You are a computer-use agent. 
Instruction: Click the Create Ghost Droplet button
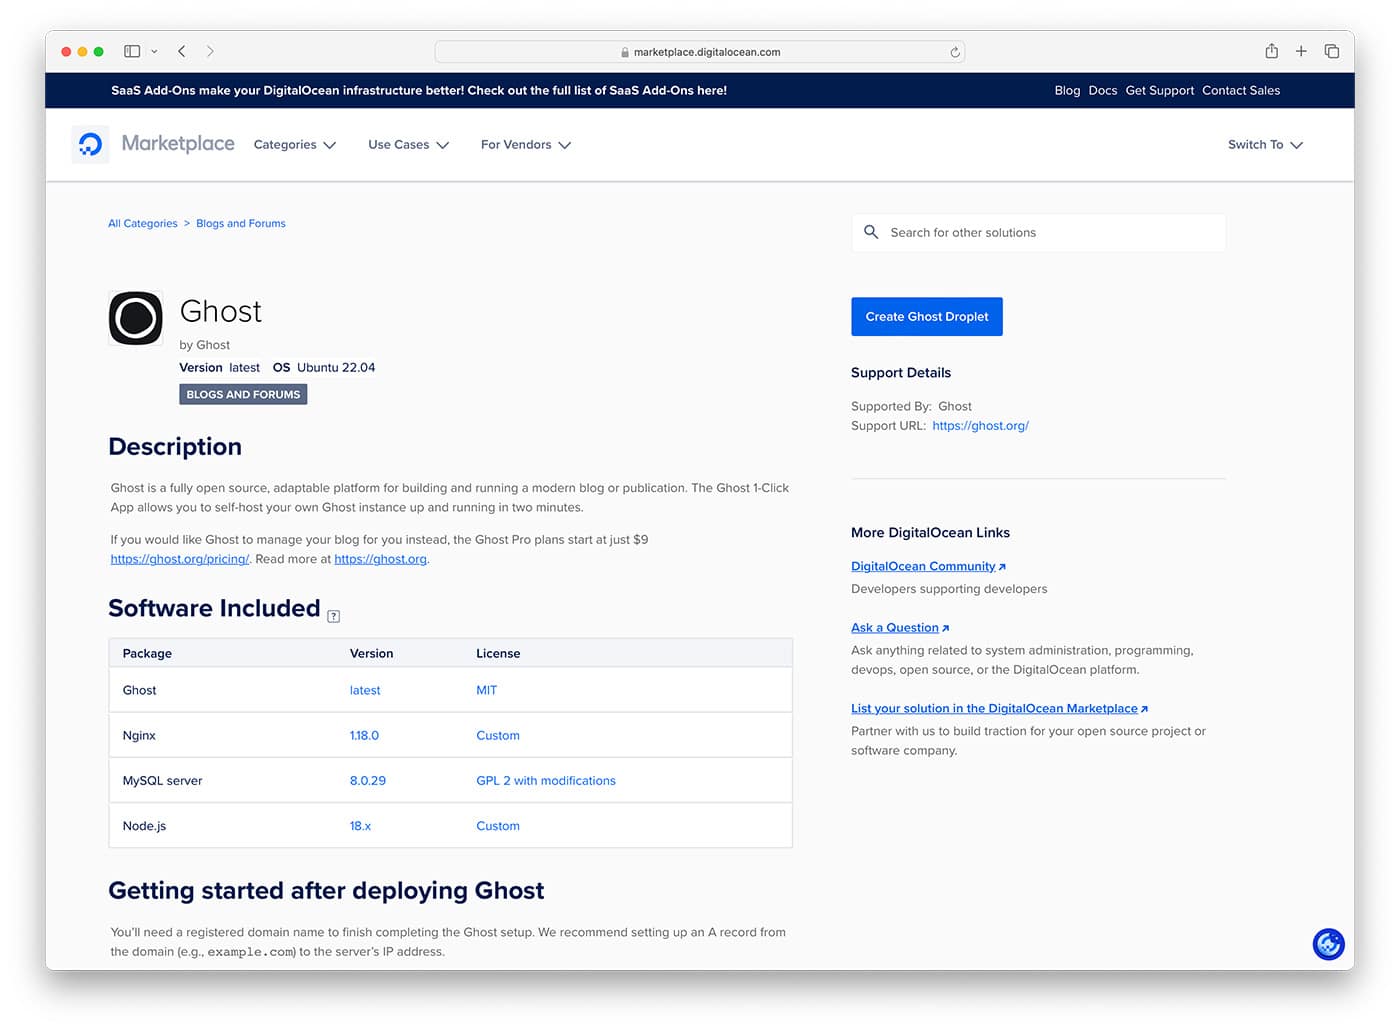[926, 316]
